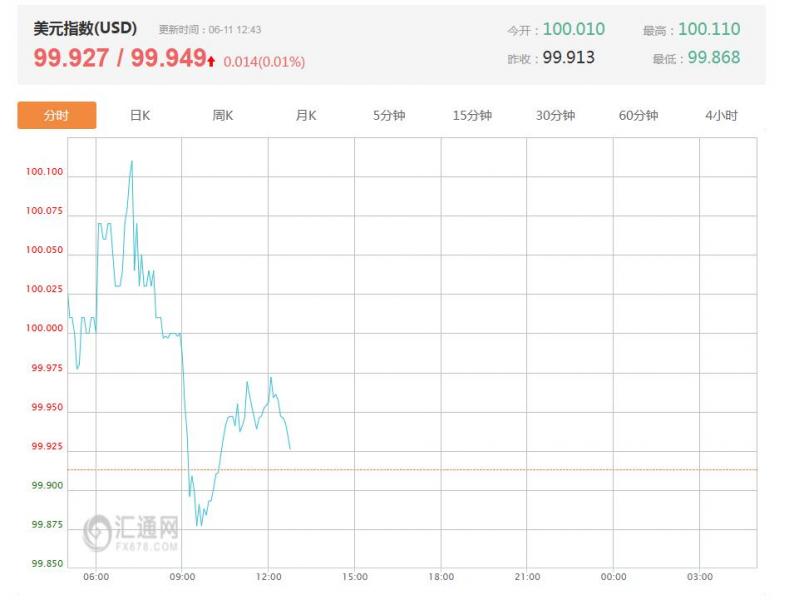Click the 汇通网 watermark logo

pyautogui.click(x=131, y=533)
